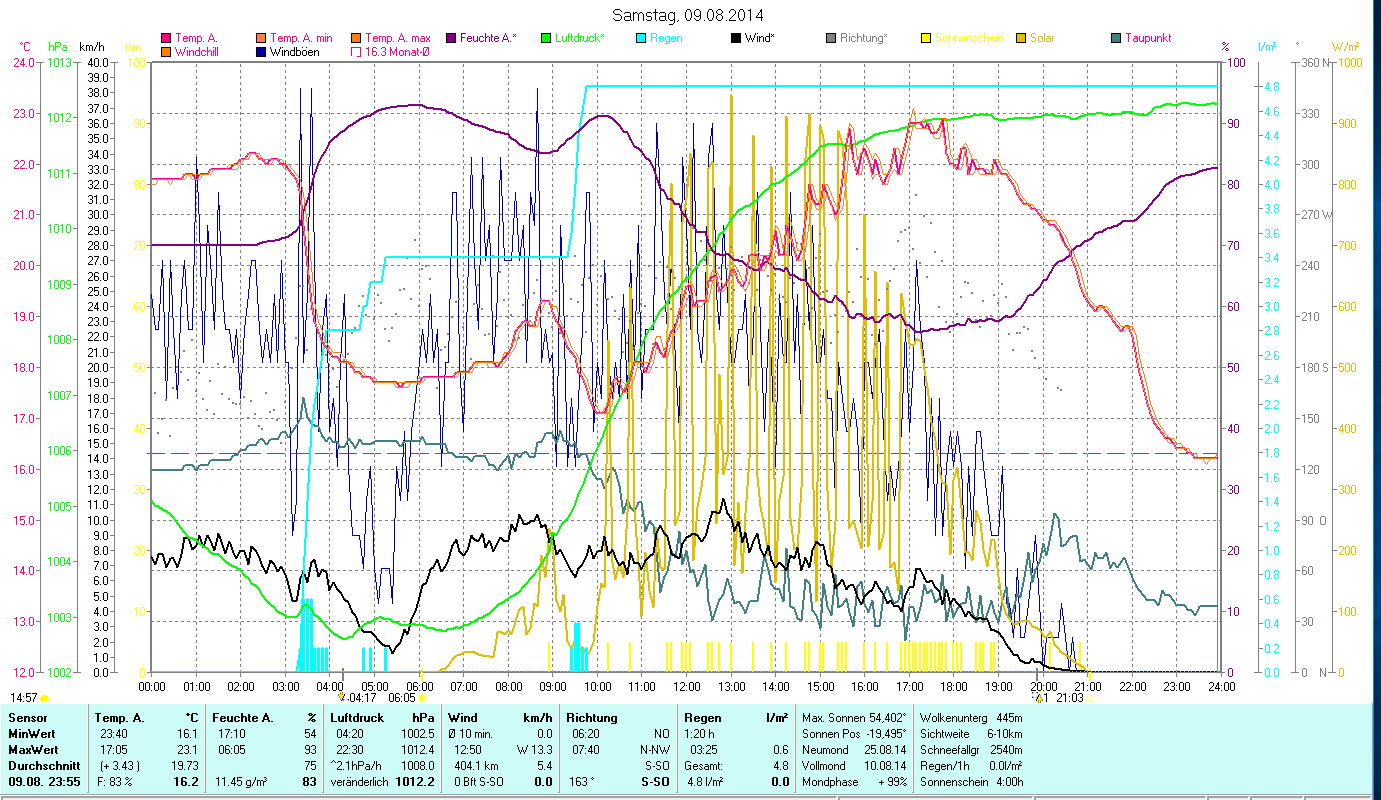Click the 'MaxWert' row label
This screenshot has height=800, width=1381.
pyautogui.click(x=34, y=750)
